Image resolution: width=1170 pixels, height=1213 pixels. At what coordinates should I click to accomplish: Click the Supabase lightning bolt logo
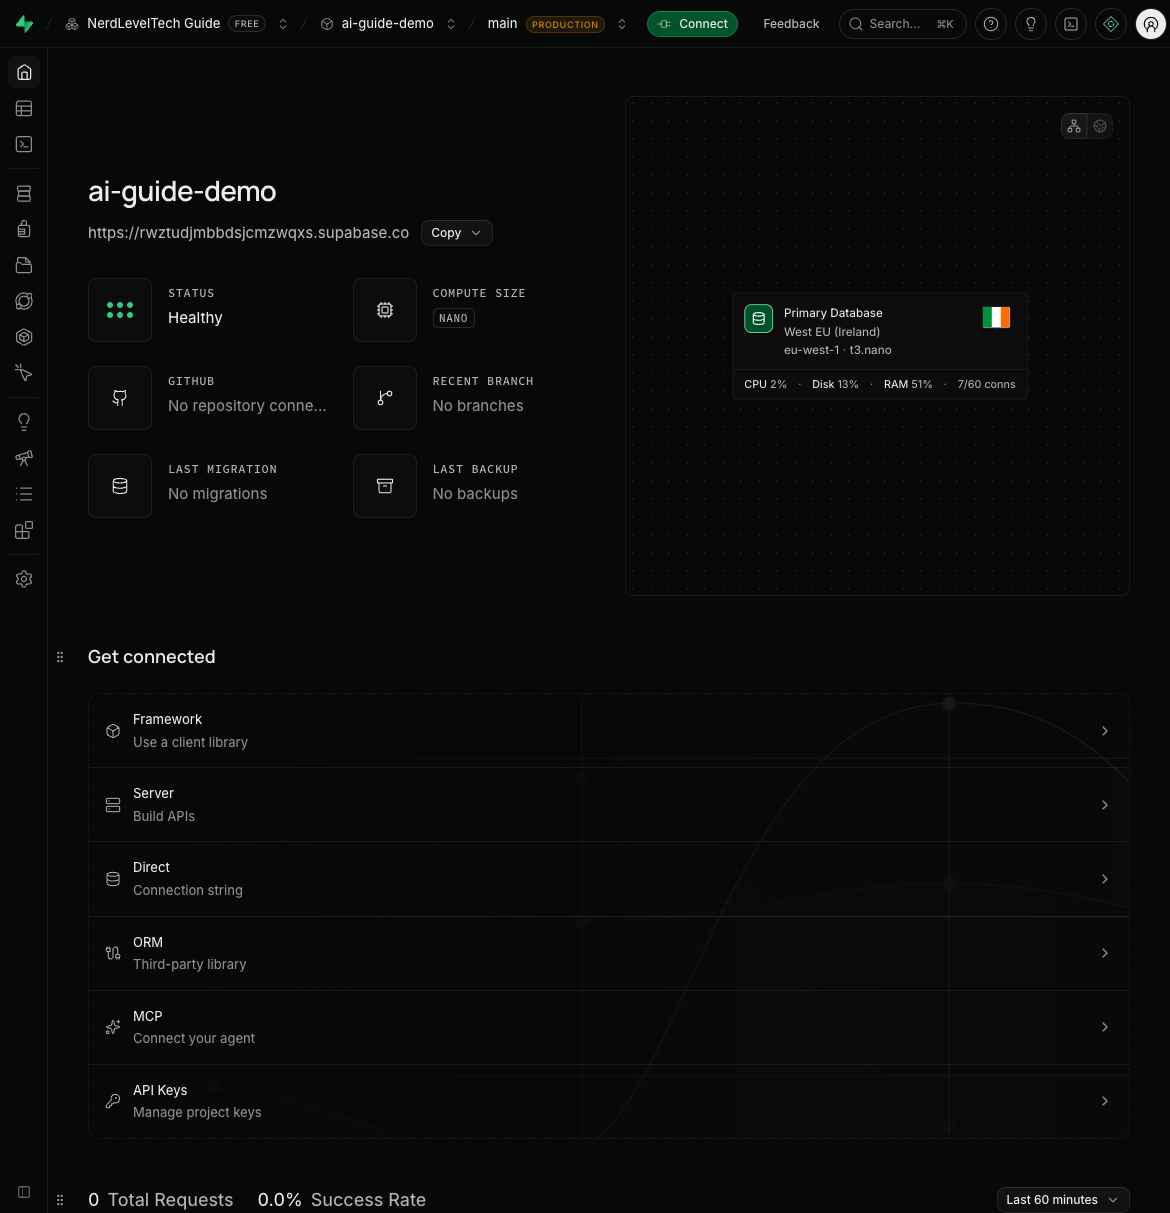tap(24, 24)
